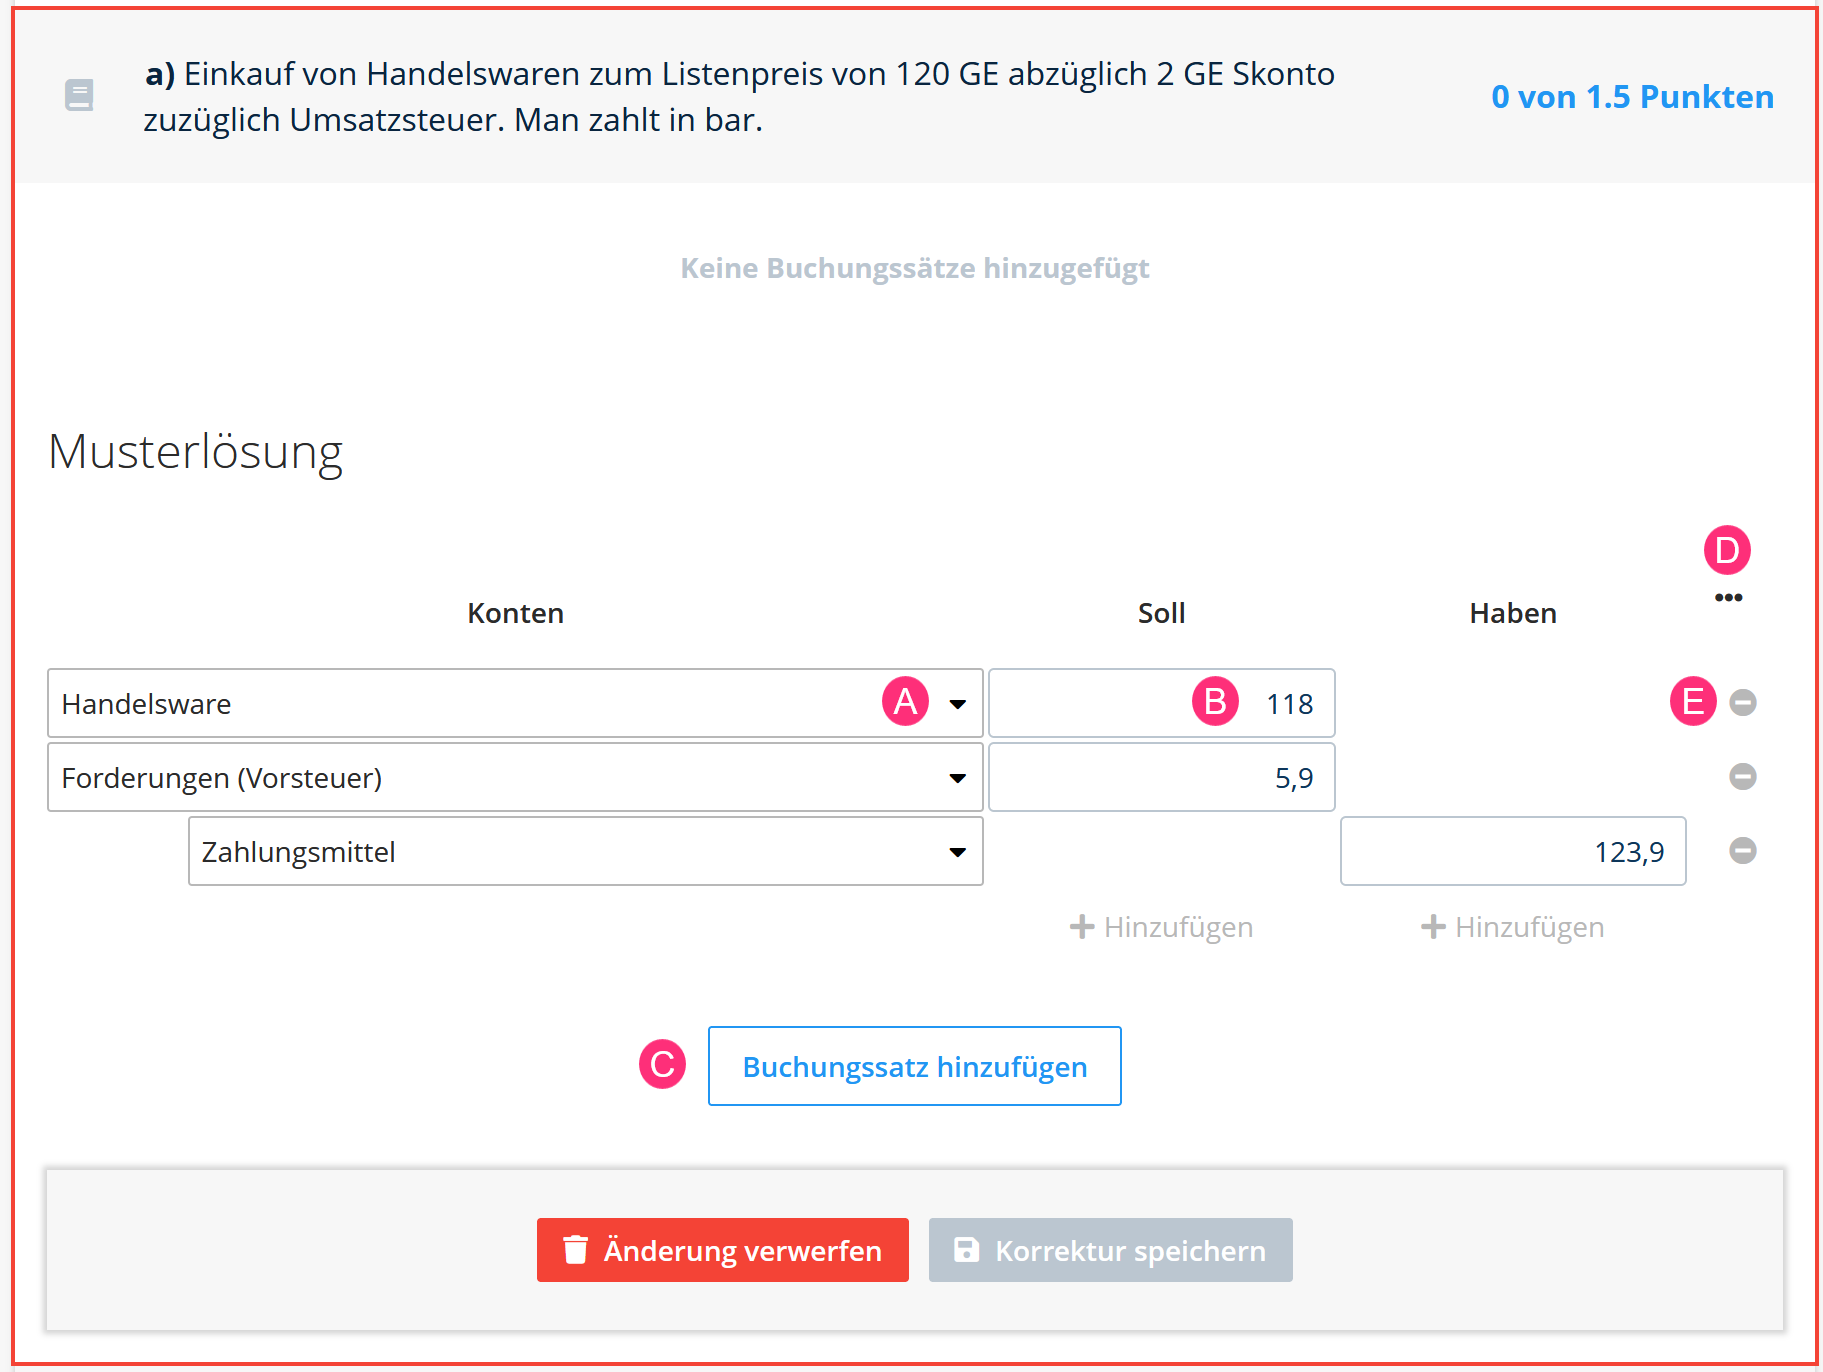Click 'Keine Buchungssätze hinzugefügt' notice
1823x1372 pixels.
(915, 268)
